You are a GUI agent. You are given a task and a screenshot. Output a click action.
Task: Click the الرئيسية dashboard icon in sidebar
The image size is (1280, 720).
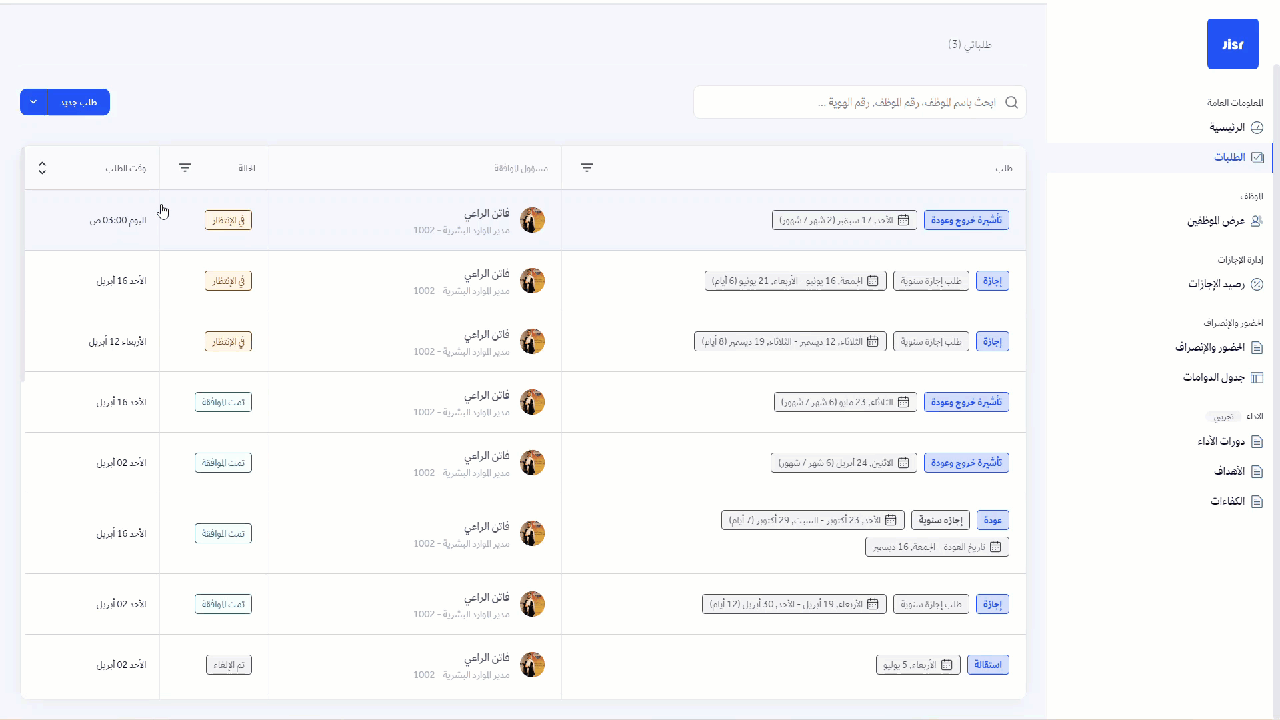(1257, 128)
